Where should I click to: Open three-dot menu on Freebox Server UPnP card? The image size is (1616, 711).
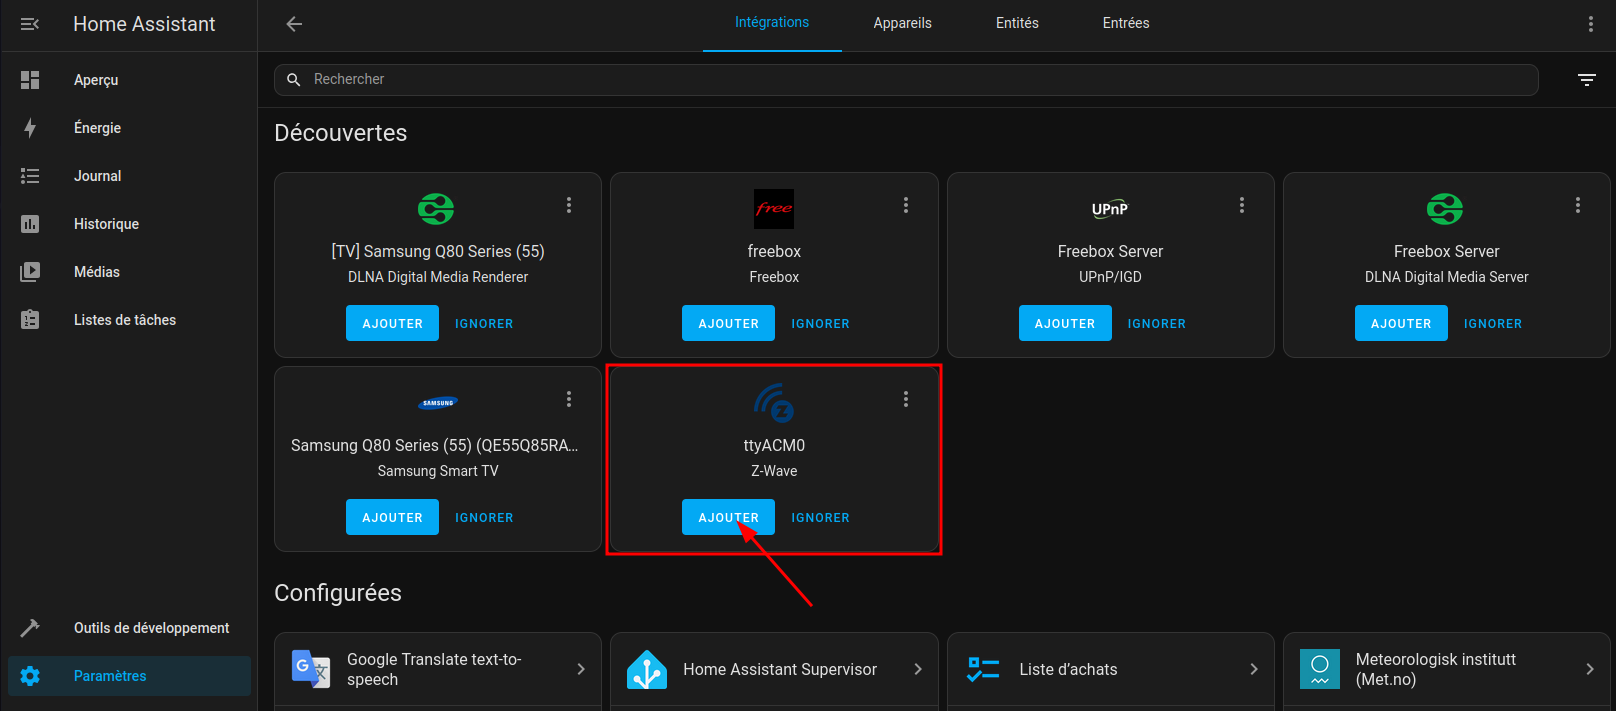(x=1242, y=205)
